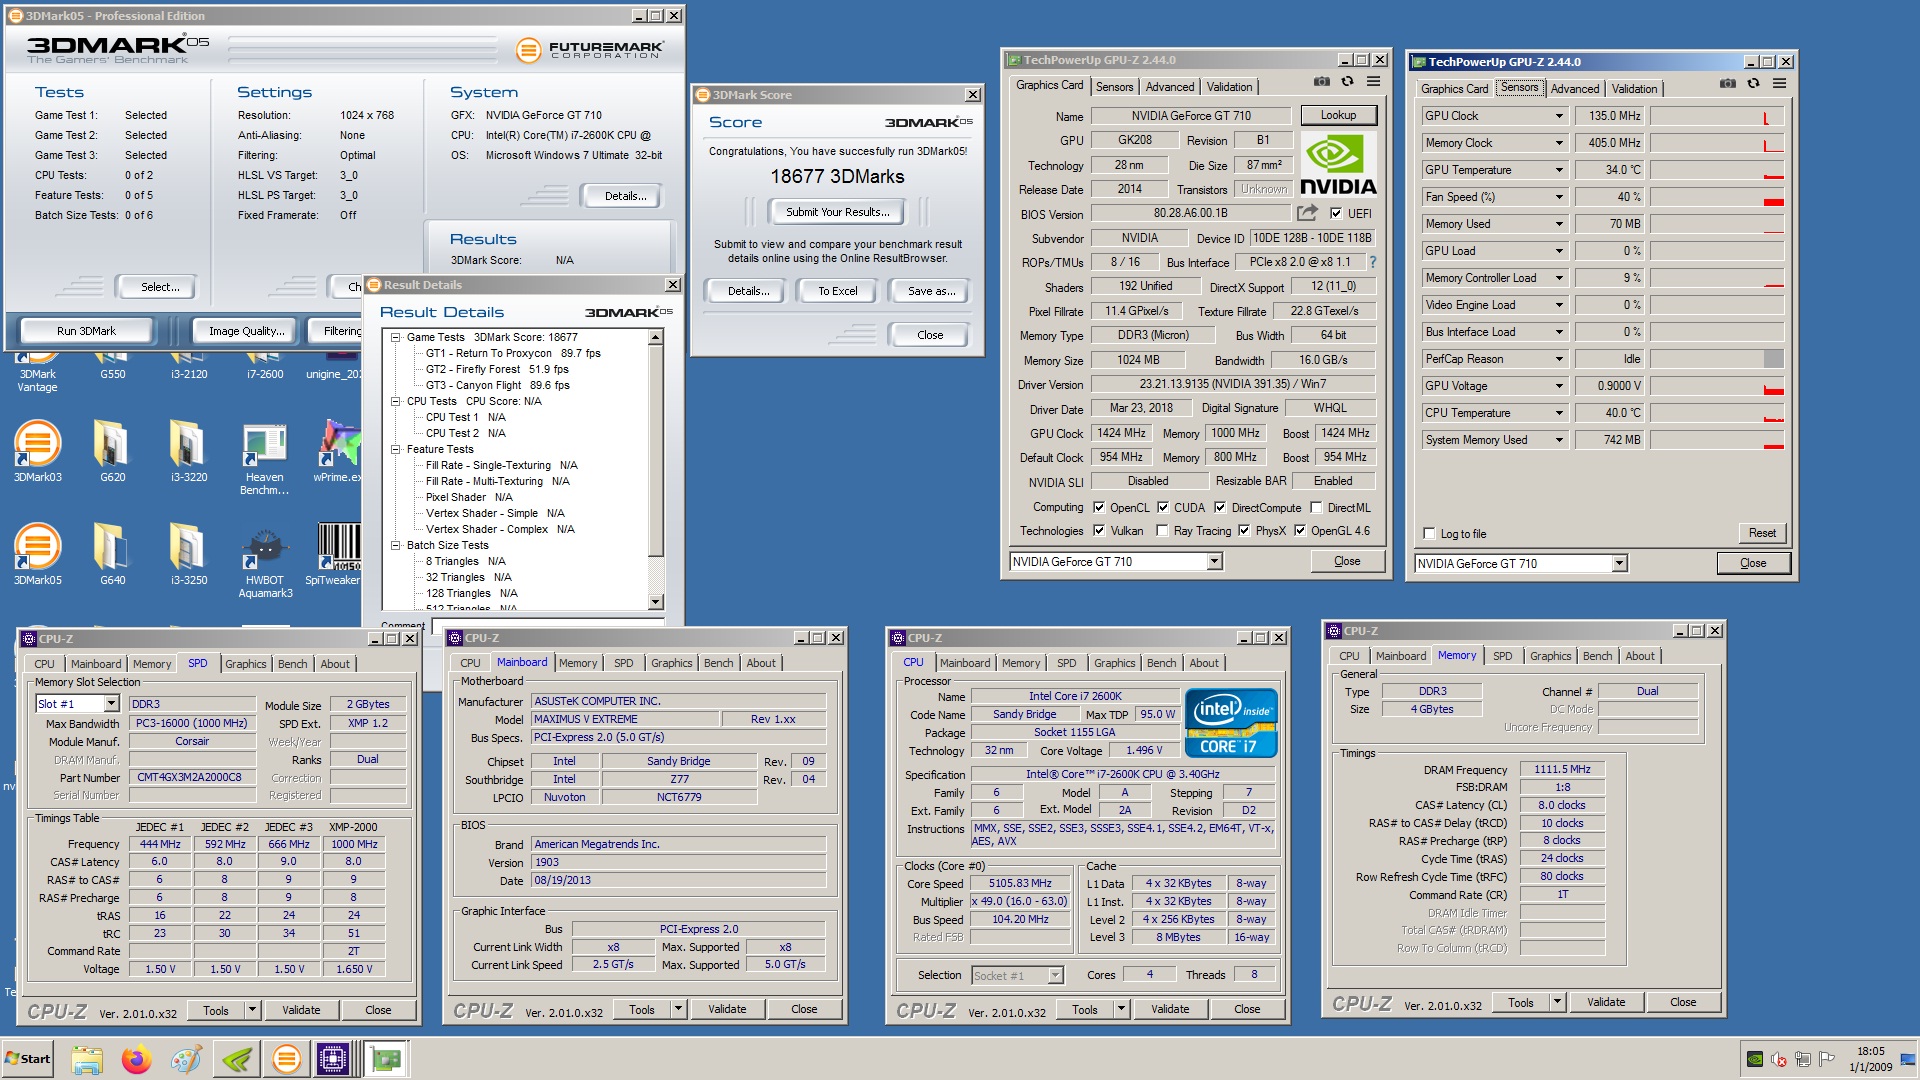Open the Heaven Benchmark desktop shortcut

(264, 458)
